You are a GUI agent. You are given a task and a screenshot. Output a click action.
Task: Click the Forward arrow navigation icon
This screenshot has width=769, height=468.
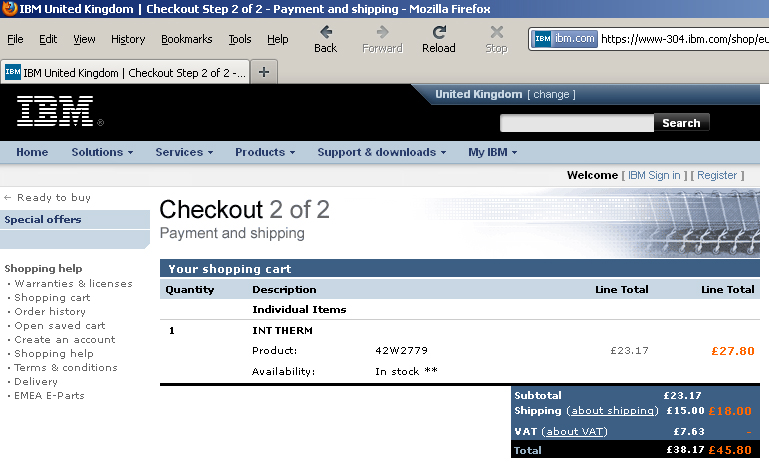[x=383, y=32]
